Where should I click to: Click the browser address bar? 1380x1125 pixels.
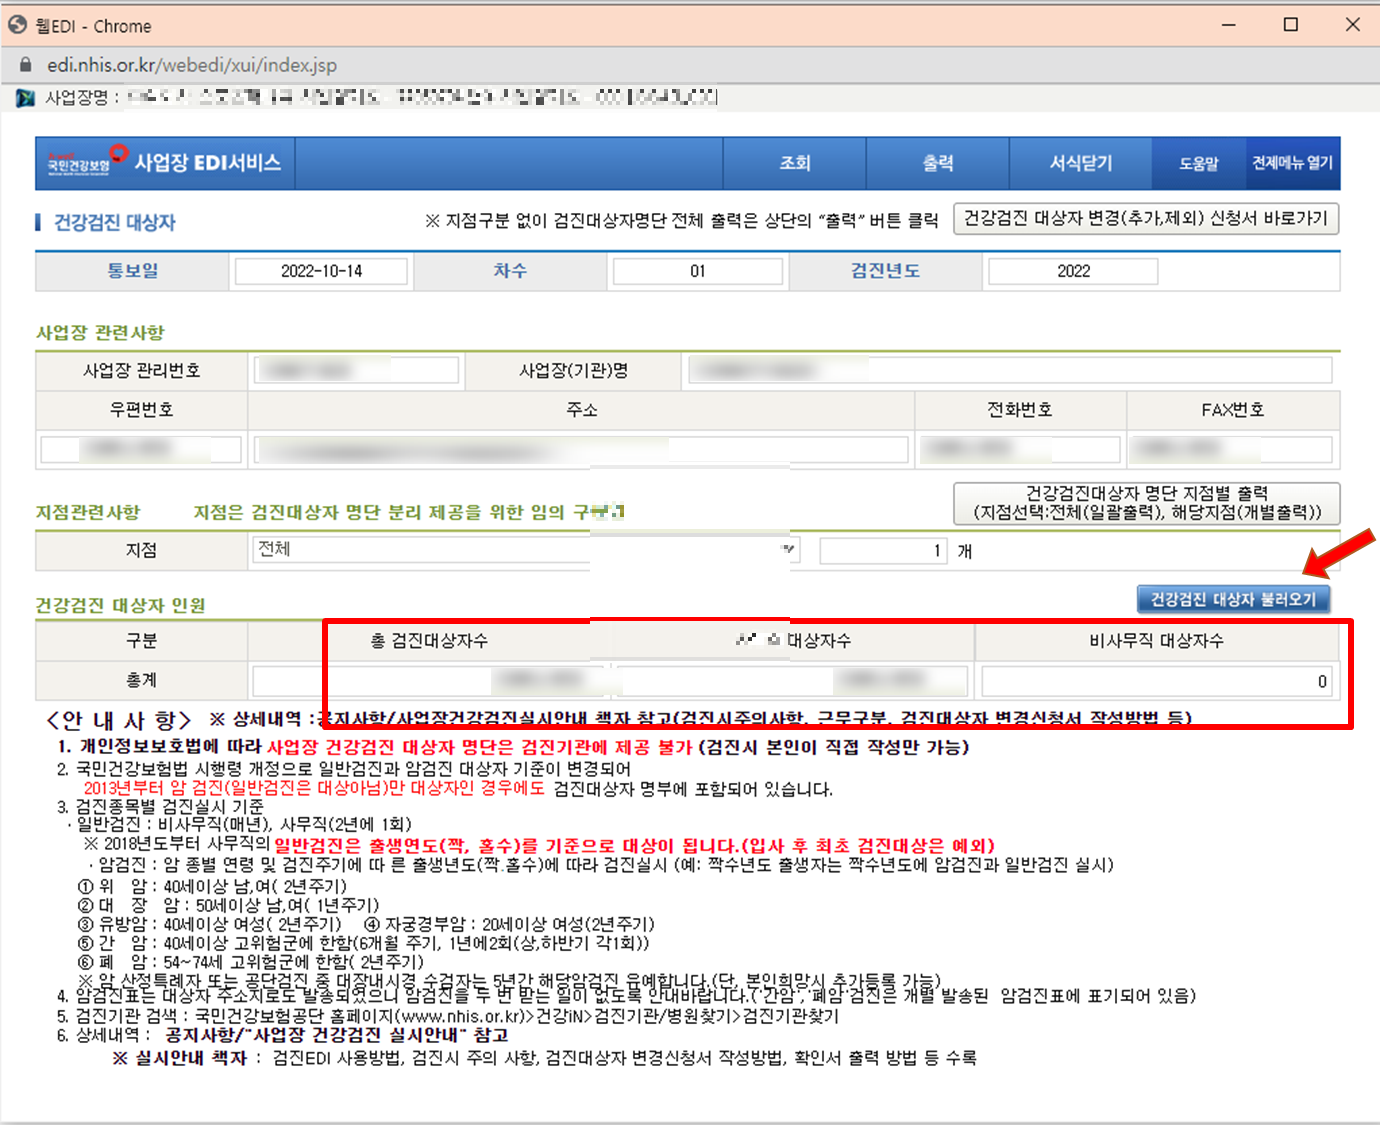tap(190, 63)
